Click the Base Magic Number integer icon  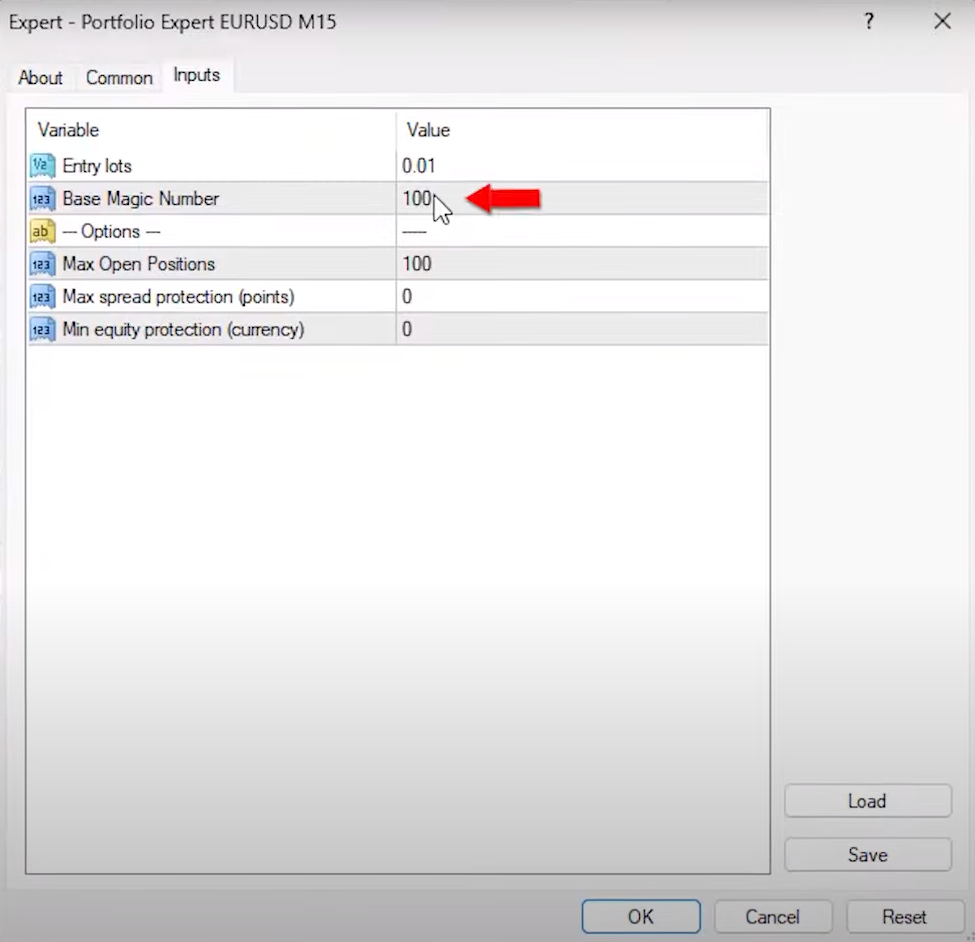[42, 199]
